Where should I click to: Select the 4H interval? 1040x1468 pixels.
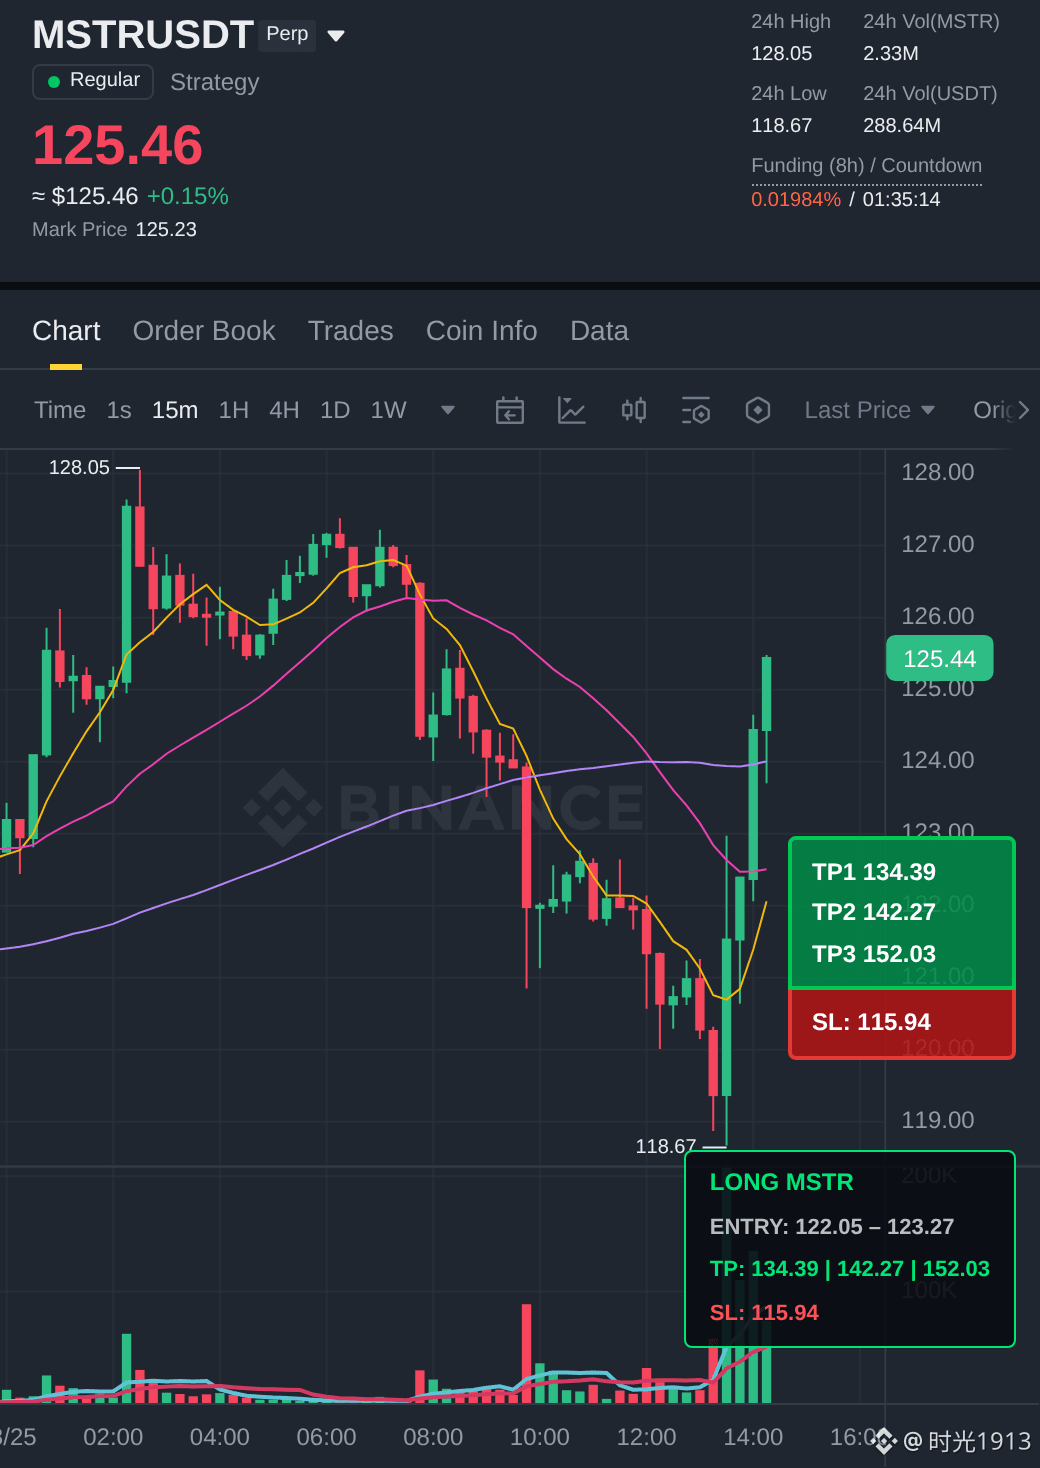point(284,410)
